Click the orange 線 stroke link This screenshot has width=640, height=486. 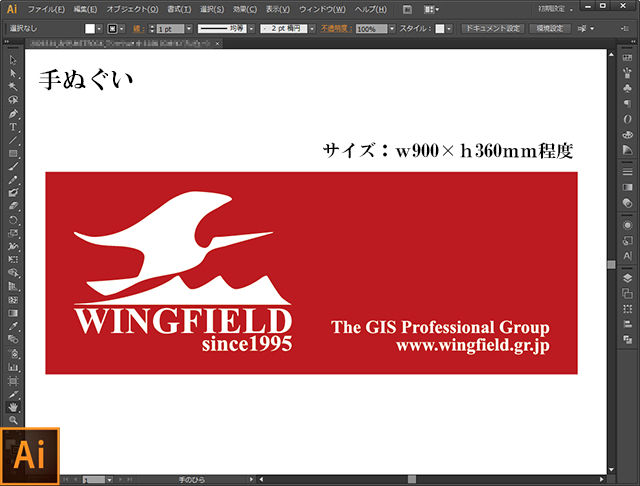(138, 29)
